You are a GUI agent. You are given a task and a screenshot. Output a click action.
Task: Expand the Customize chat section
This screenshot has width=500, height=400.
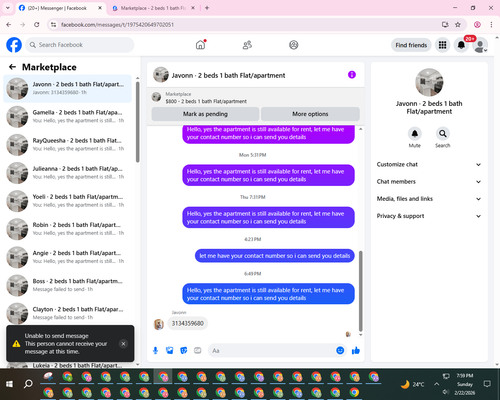click(x=429, y=164)
